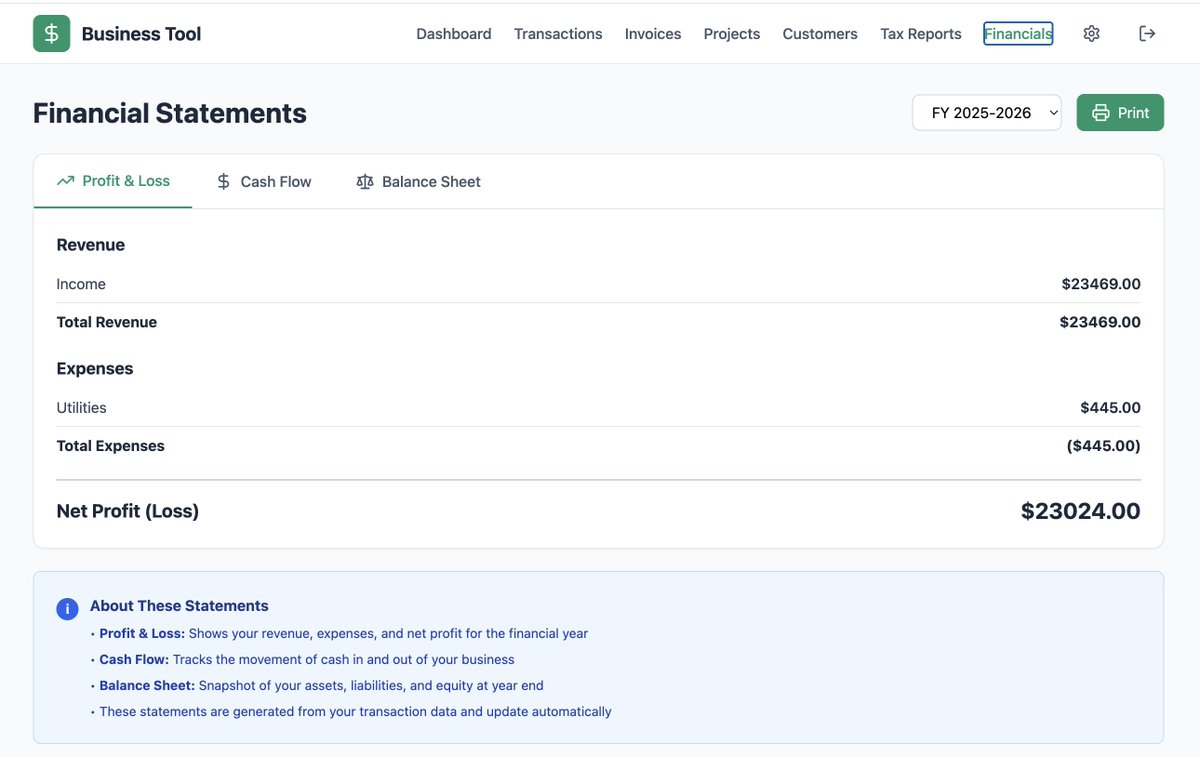Click the Revenue section heading
The width and height of the screenshot is (1200, 757).
91,245
